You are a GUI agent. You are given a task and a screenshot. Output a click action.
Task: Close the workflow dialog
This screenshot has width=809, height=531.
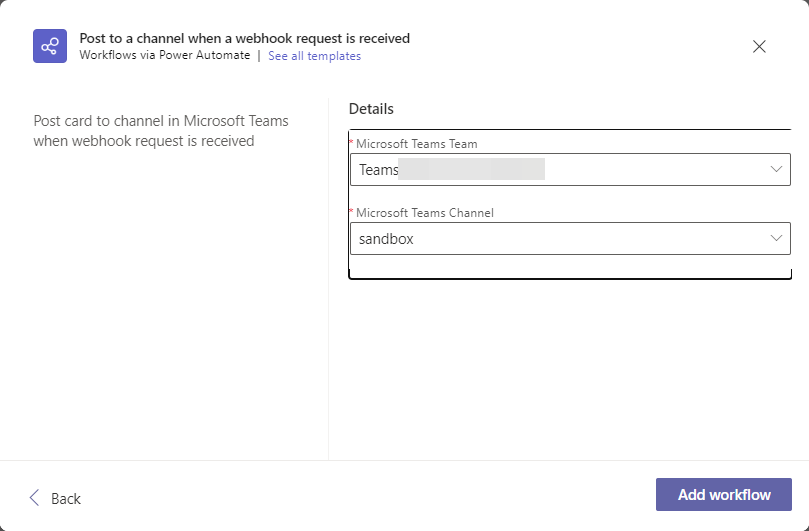coord(759,46)
